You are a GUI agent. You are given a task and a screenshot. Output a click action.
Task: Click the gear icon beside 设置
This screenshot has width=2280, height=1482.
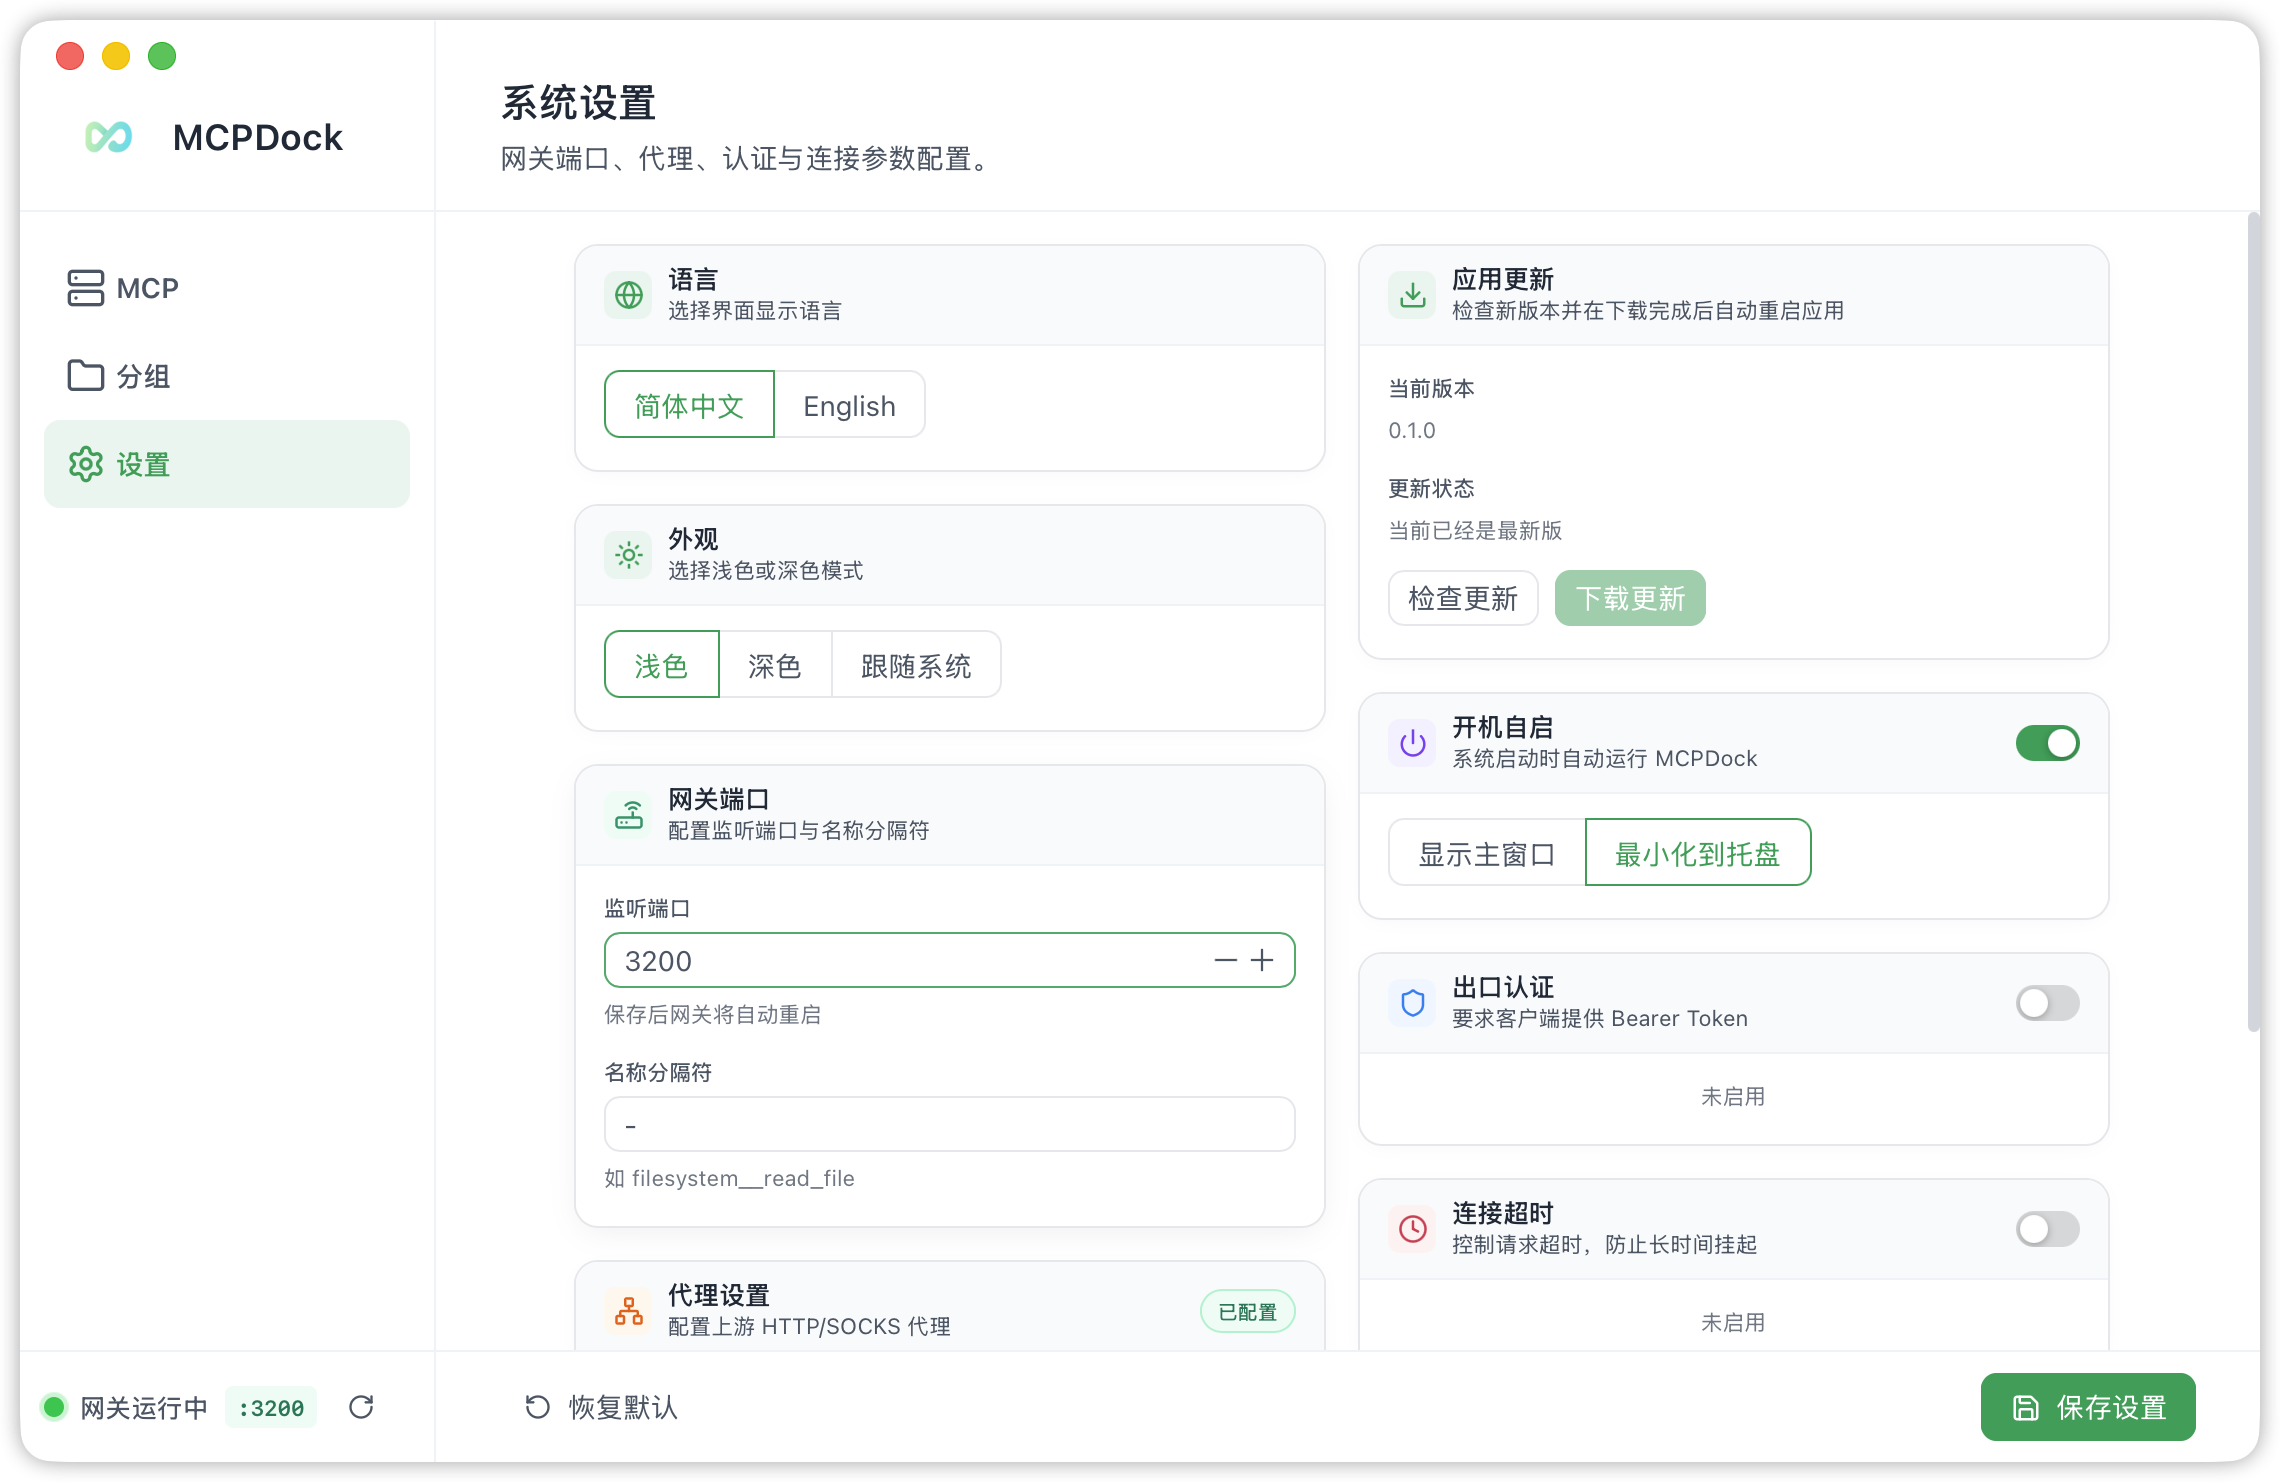(x=85, y=464)
